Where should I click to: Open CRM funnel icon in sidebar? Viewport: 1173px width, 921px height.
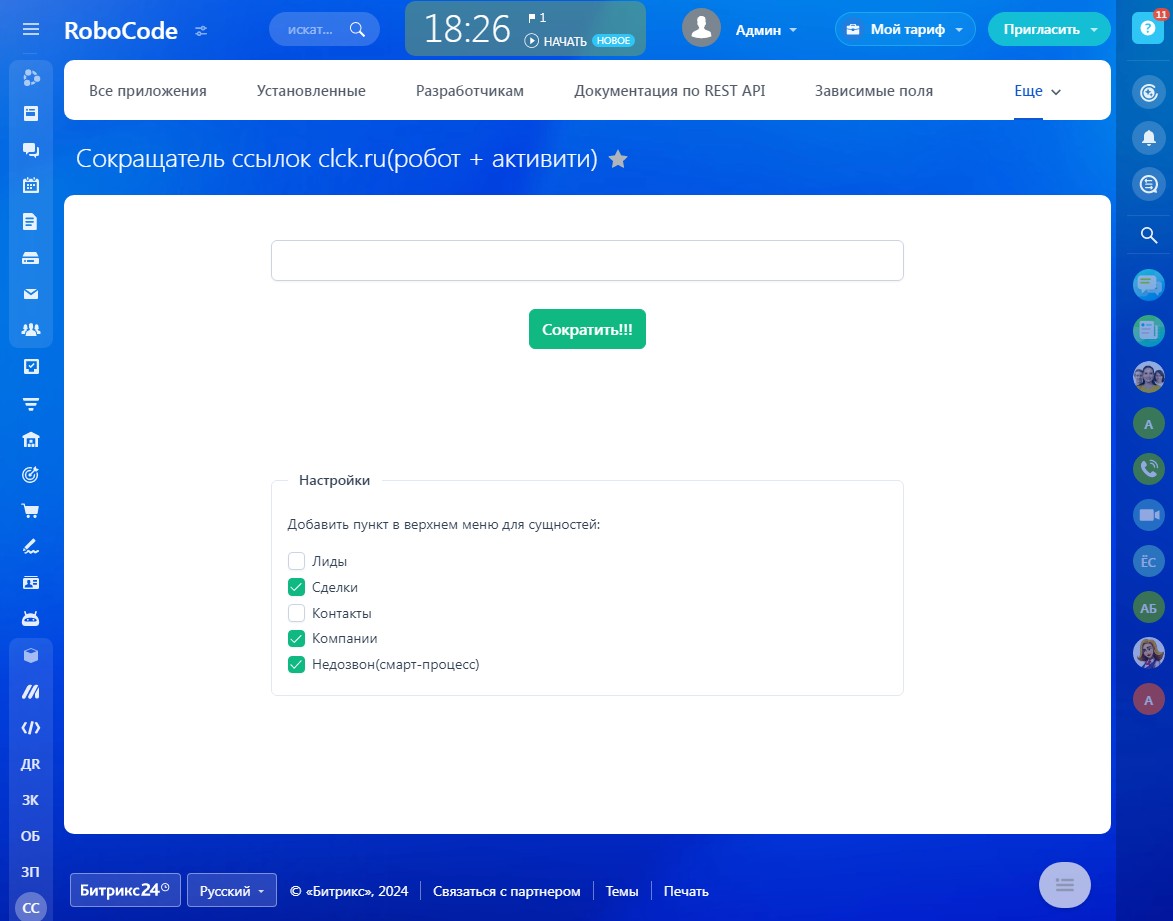tap(31, 404)
